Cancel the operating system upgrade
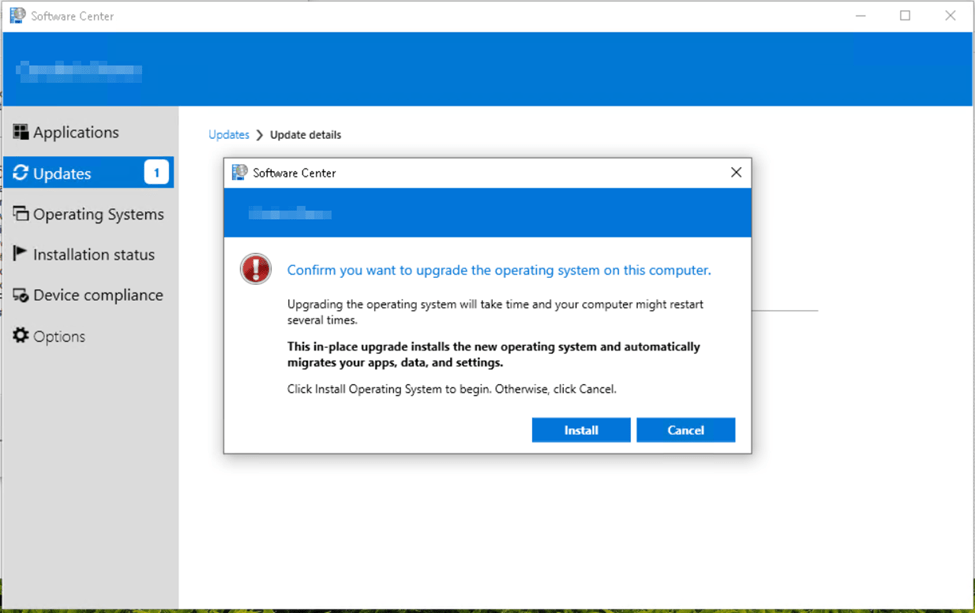The height and width of the screenshot is (613, 975). pos(685,430)
